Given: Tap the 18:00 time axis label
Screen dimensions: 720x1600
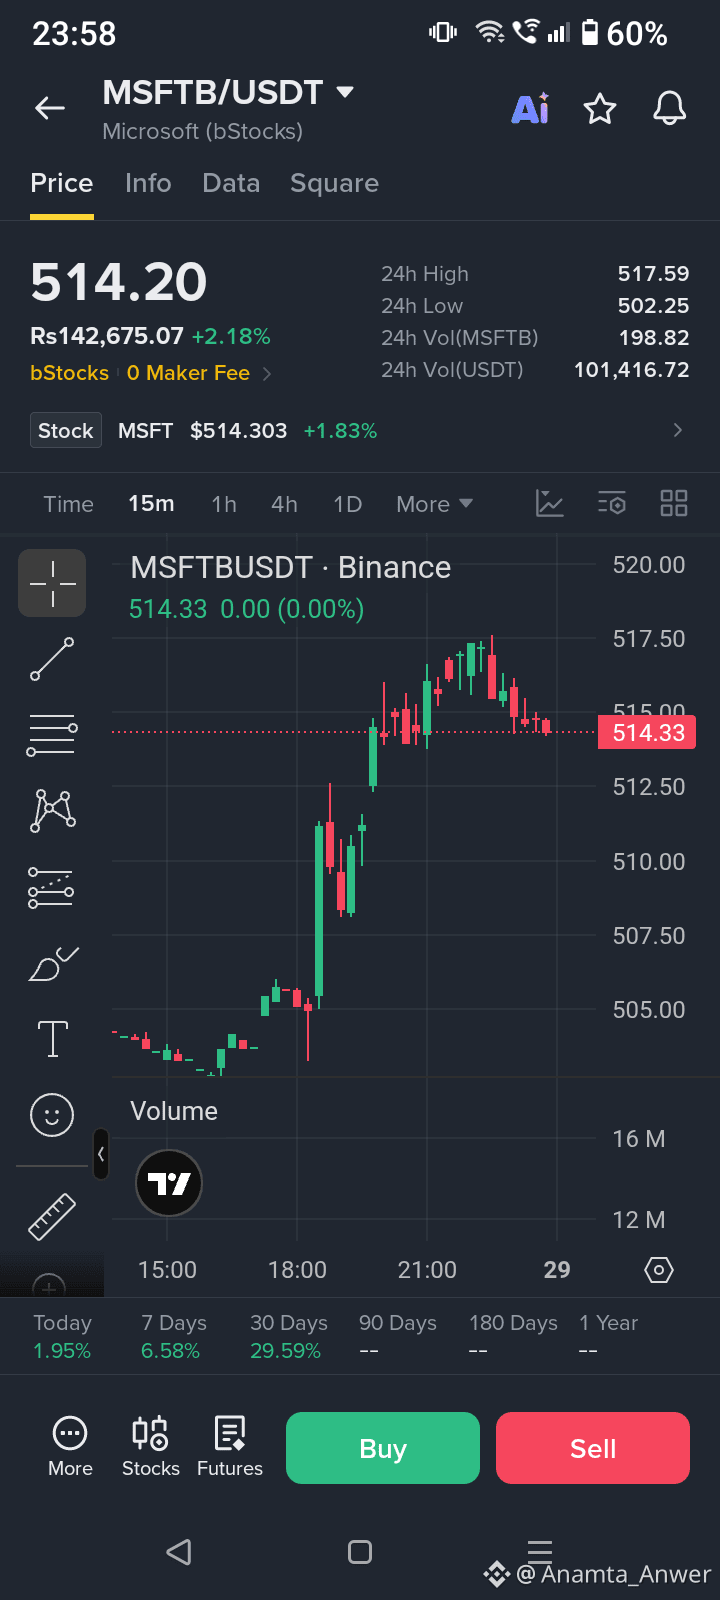Looking at the screenshot, I should click(297, 1270).
